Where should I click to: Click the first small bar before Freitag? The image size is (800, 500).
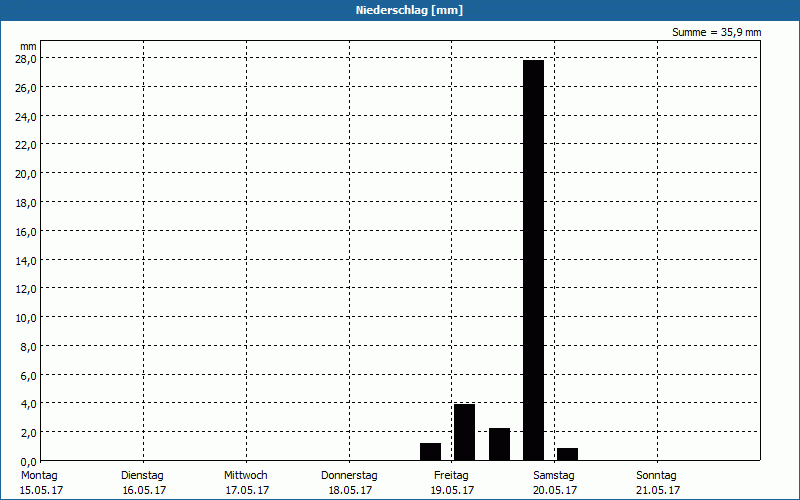(x=430, y=452)
